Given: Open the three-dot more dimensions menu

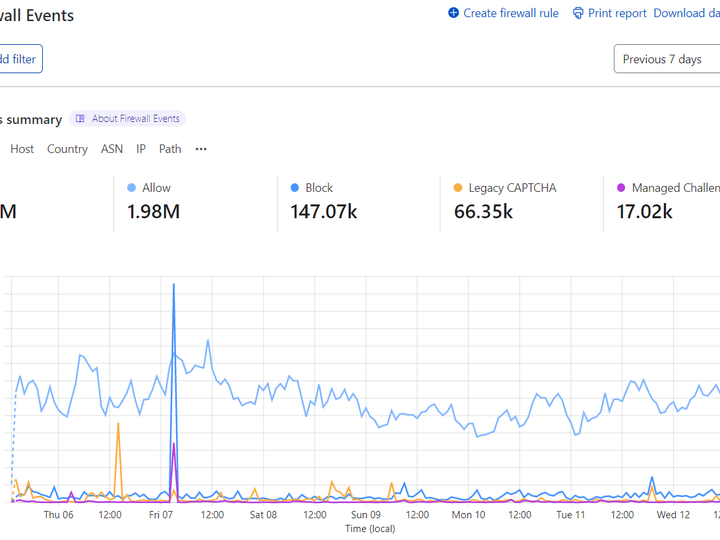Looking at the screenshot, I should (x=201, y=149).
